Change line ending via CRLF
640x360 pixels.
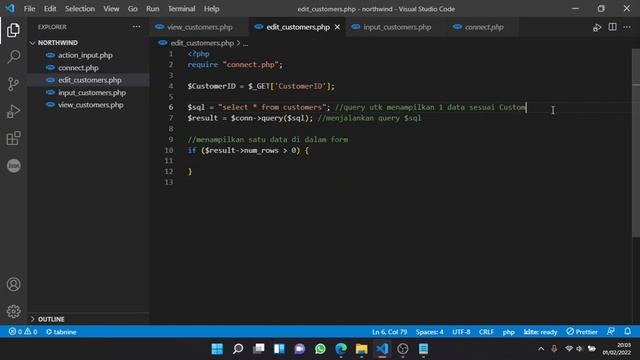(x=486, y=332)
